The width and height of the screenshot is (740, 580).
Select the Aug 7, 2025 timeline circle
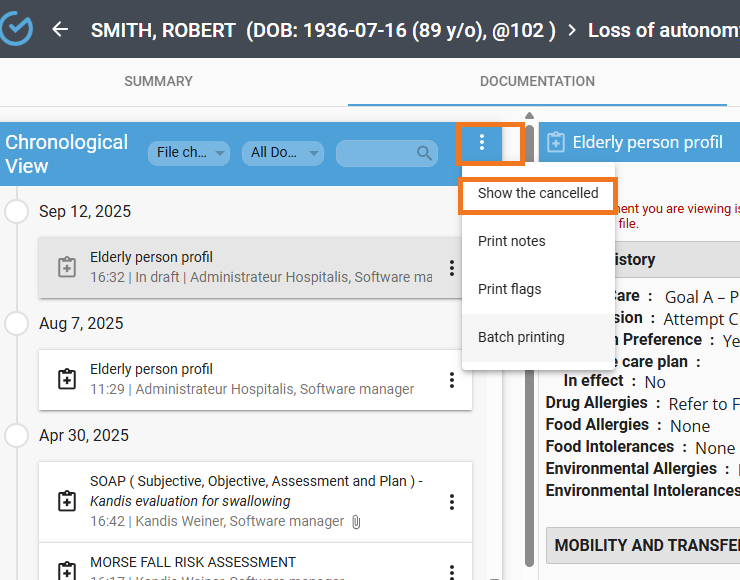[x=17, y=323]
